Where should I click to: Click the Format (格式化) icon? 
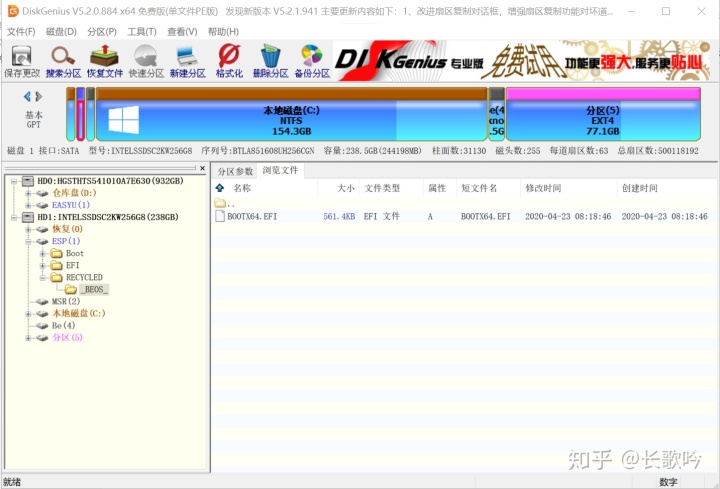pos(229,62)
